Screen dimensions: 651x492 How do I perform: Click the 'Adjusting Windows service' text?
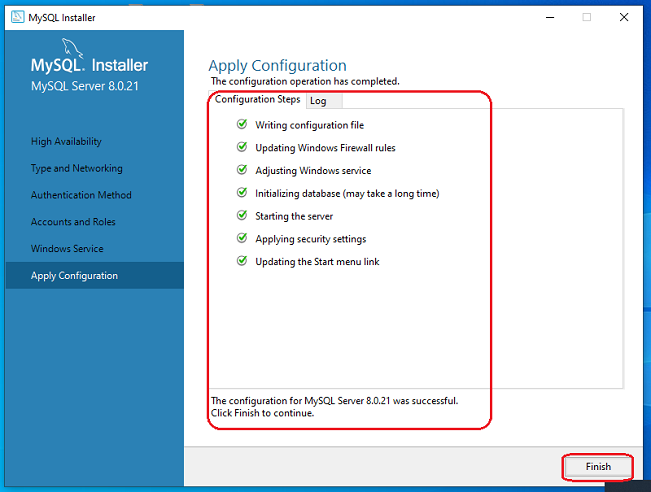[313, 171]
